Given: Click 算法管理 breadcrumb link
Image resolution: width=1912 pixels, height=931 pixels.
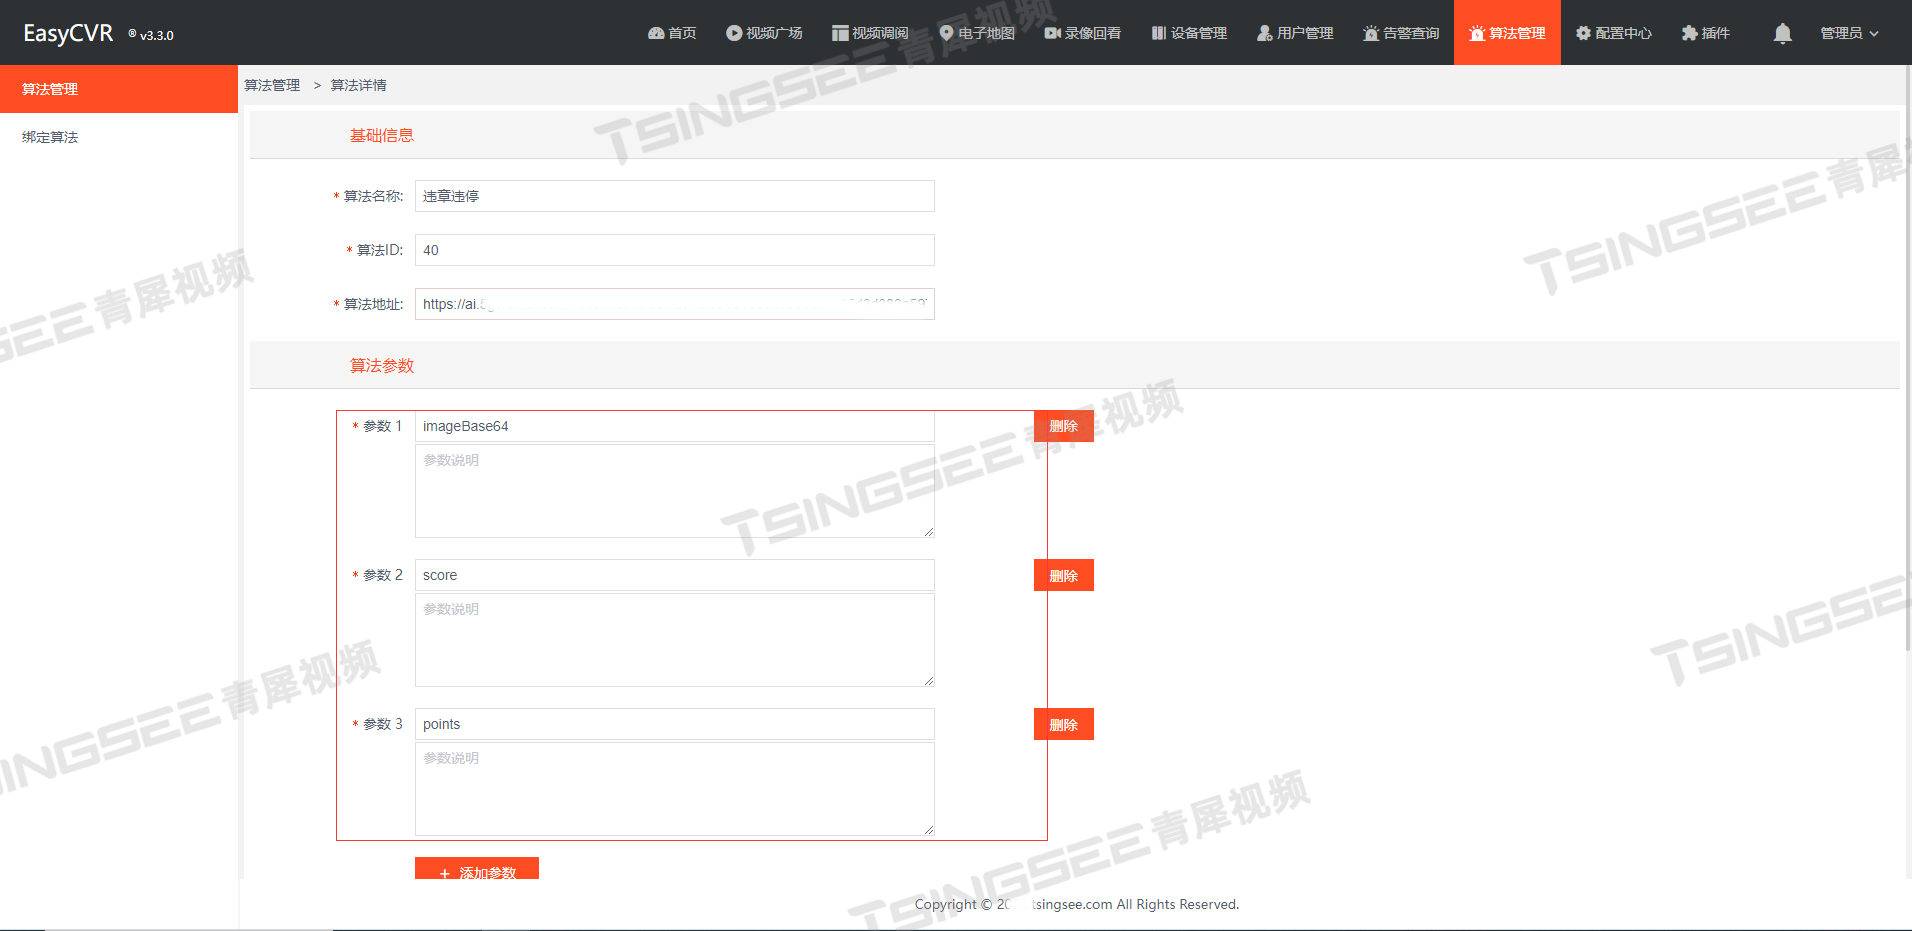Looking at the screenshot, I should pyautogui.click(x=272, y=85).
